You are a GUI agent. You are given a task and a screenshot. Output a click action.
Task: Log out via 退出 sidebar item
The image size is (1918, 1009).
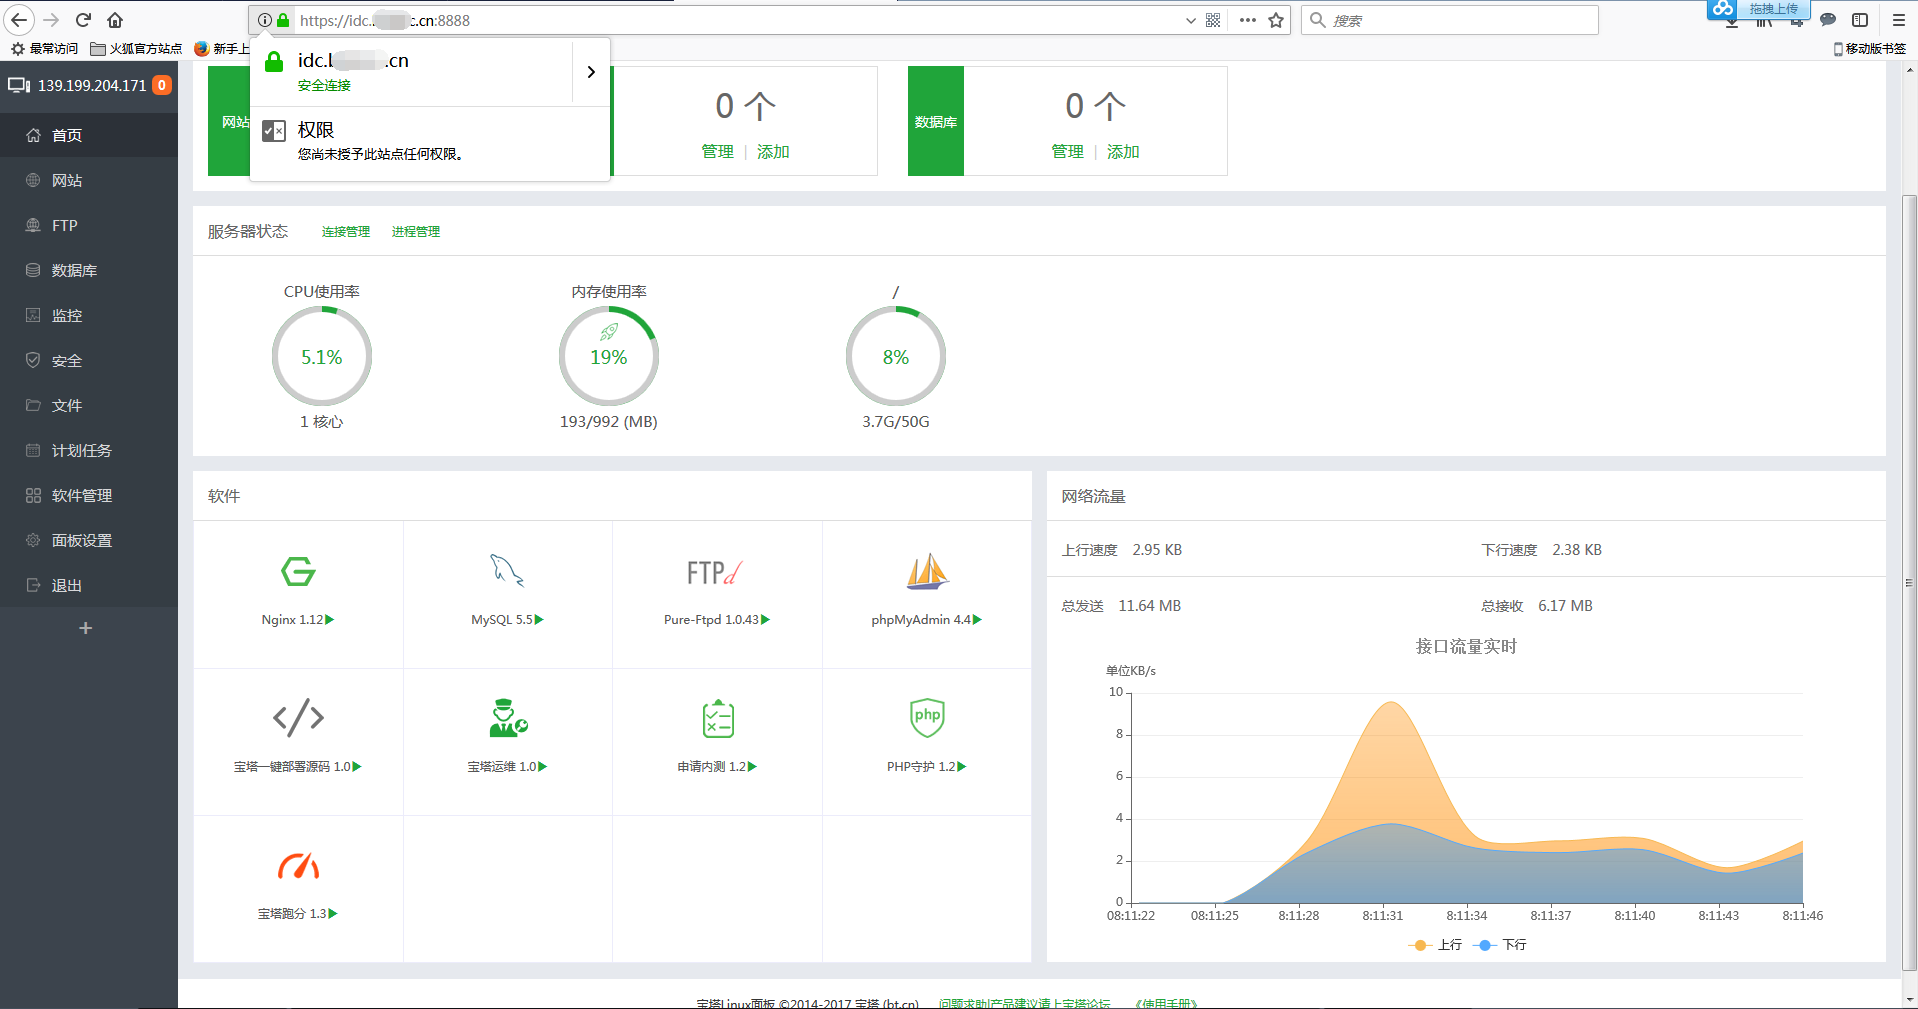(x=89, y=585)
